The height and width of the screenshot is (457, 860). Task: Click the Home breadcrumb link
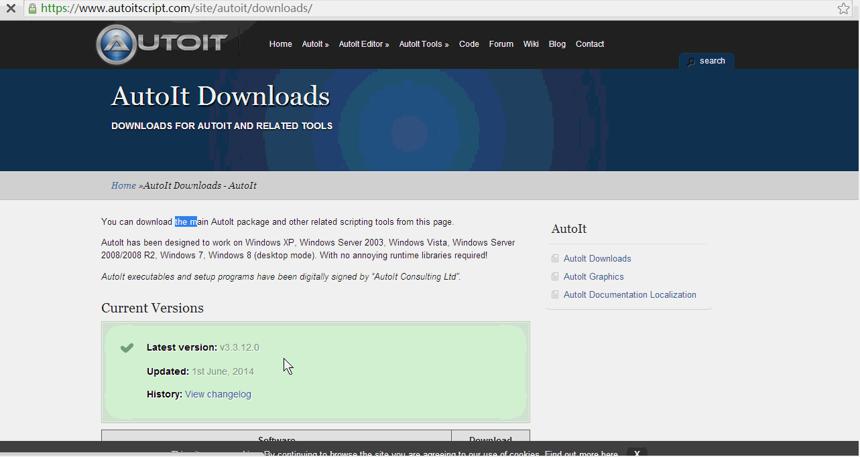pyautogui.click(x=123, y=185)
